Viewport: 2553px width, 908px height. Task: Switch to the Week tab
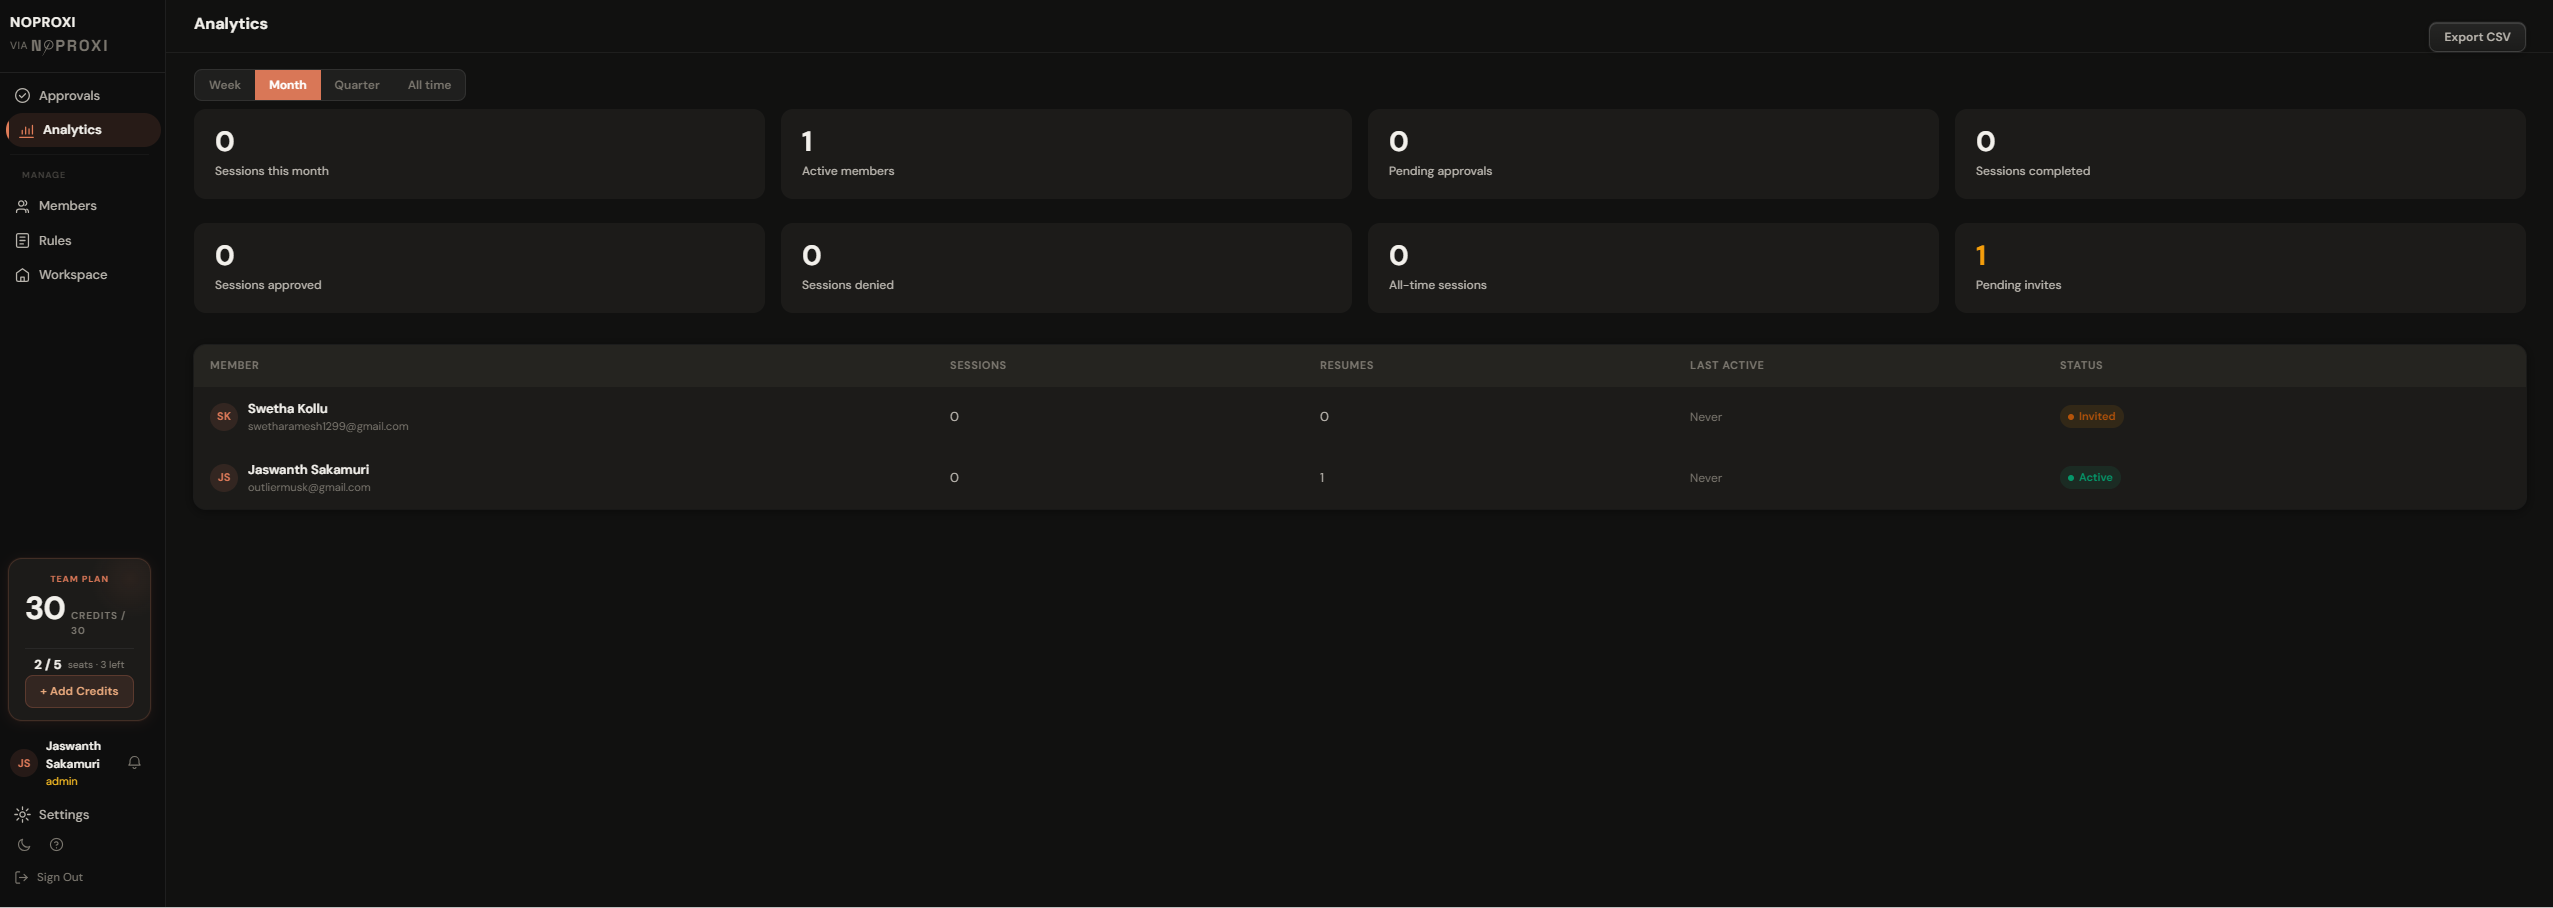tap(225, 85)
